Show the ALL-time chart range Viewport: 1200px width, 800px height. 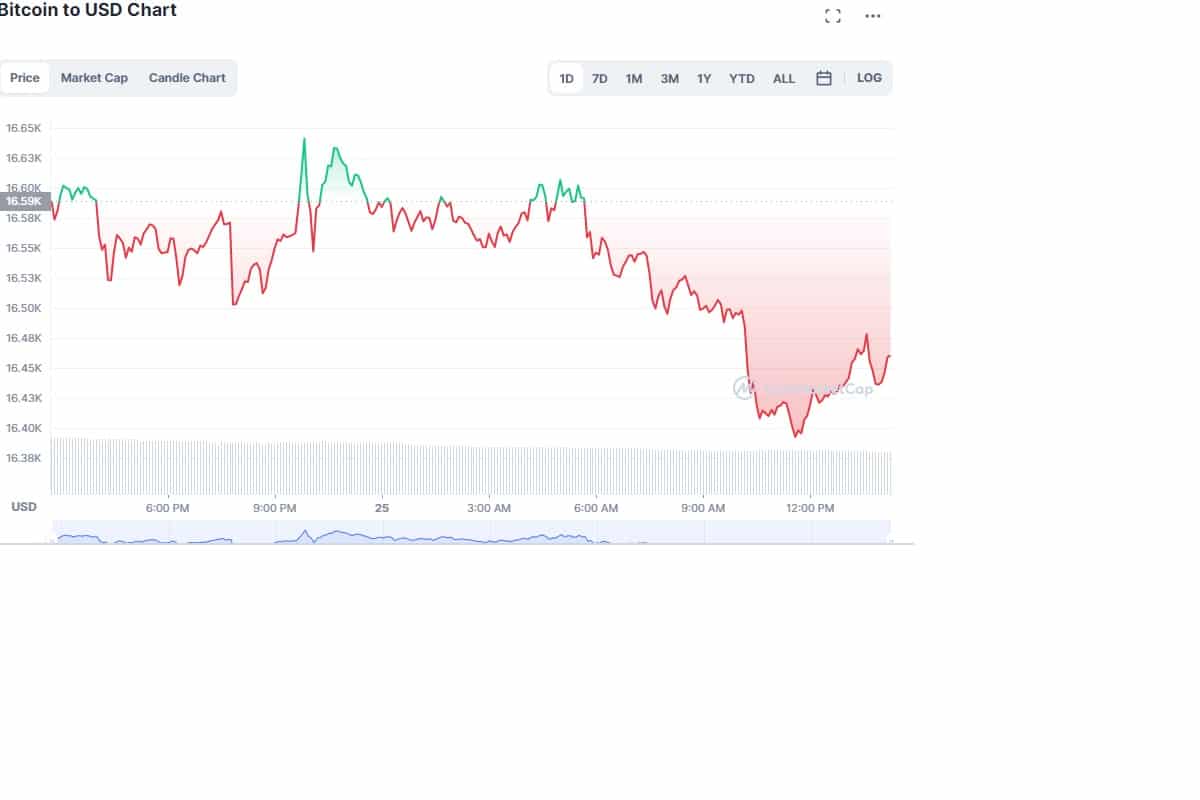point(784,77)
